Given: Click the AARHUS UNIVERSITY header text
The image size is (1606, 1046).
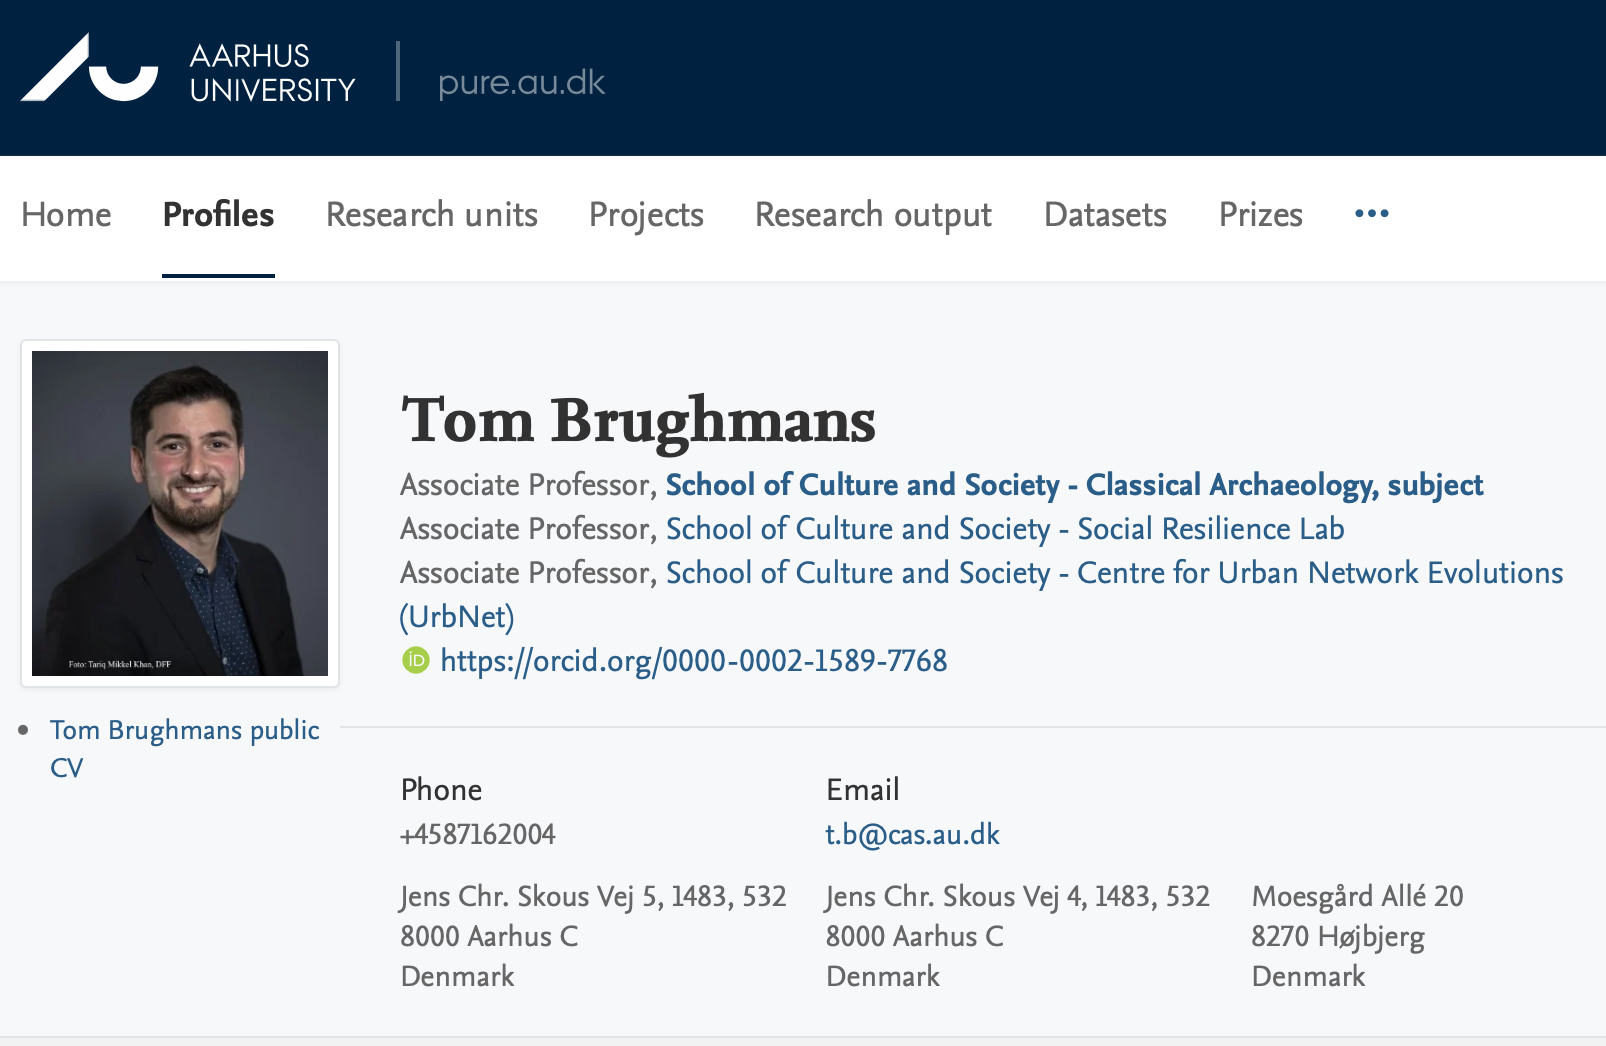Looking at the screenshot, I should pyautogui.click(x=272, y=73).
